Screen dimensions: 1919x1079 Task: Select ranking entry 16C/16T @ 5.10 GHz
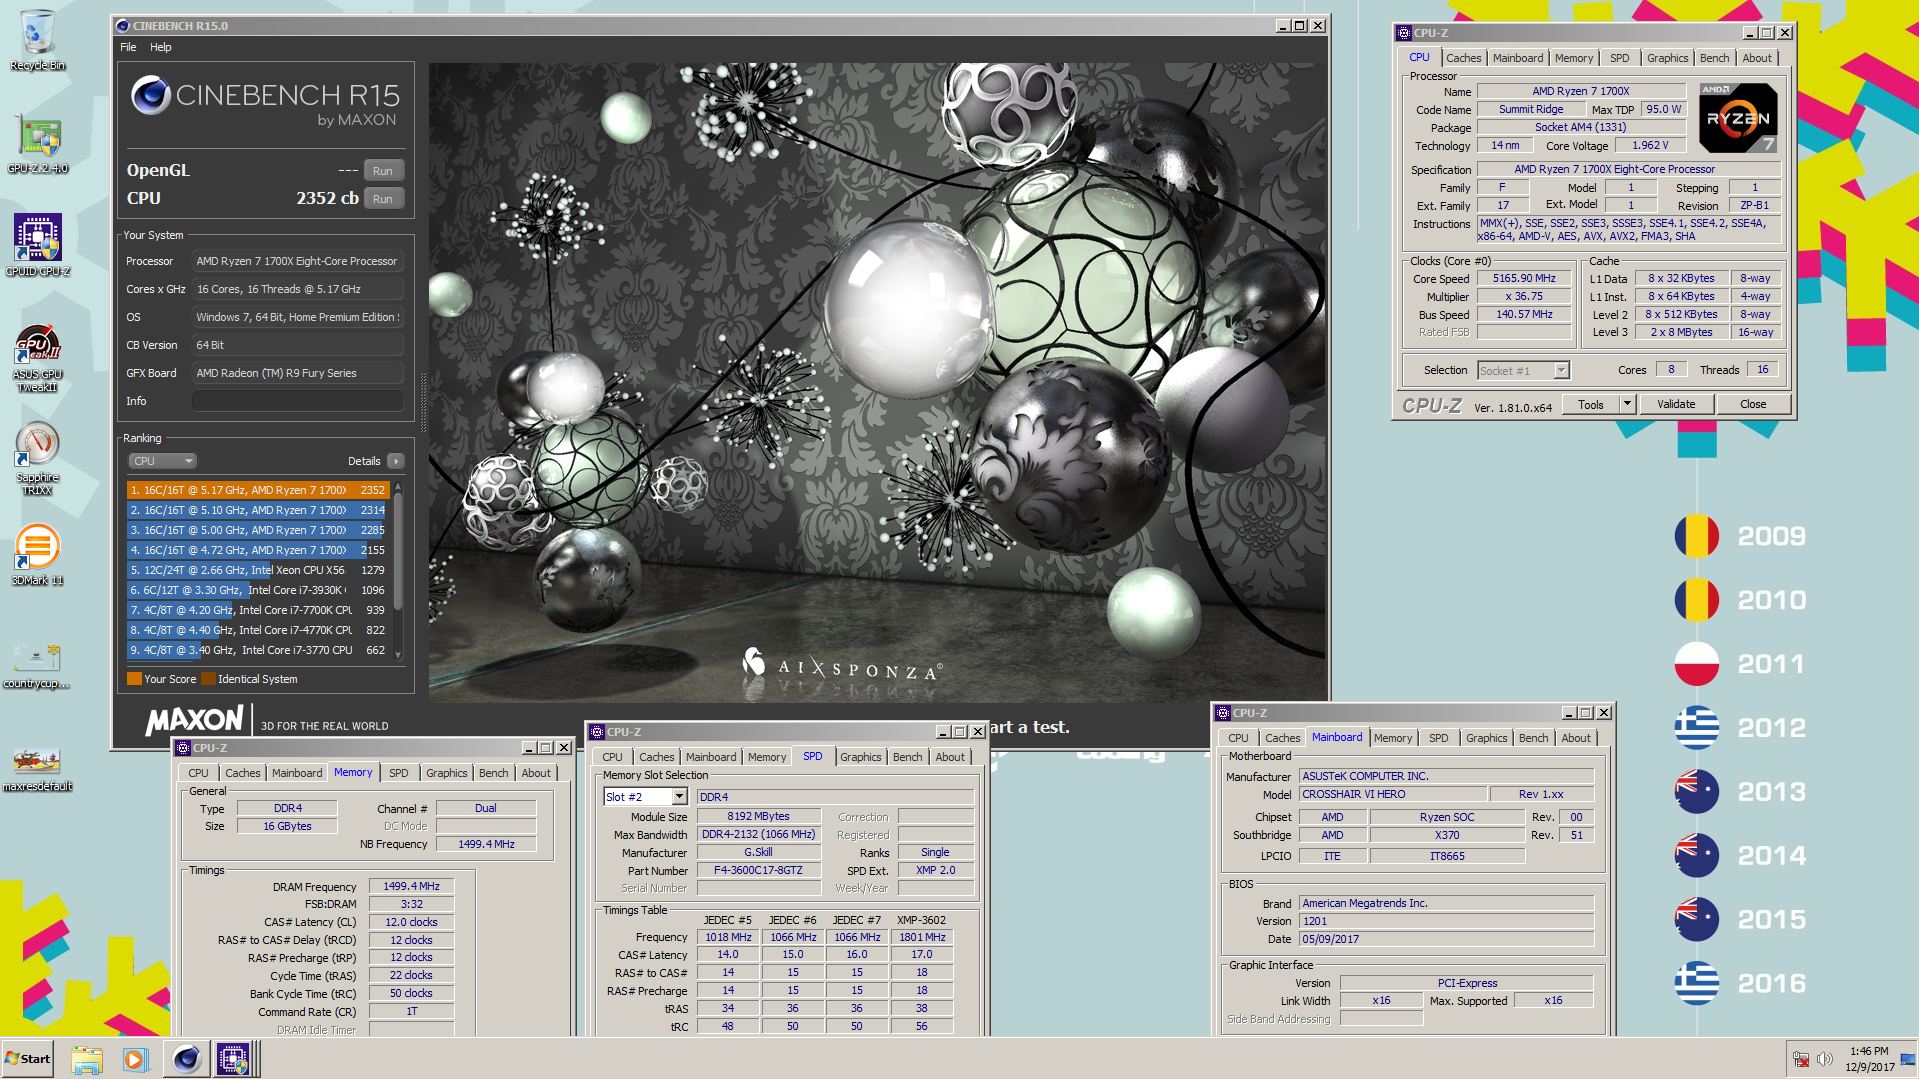coord(257,510)
